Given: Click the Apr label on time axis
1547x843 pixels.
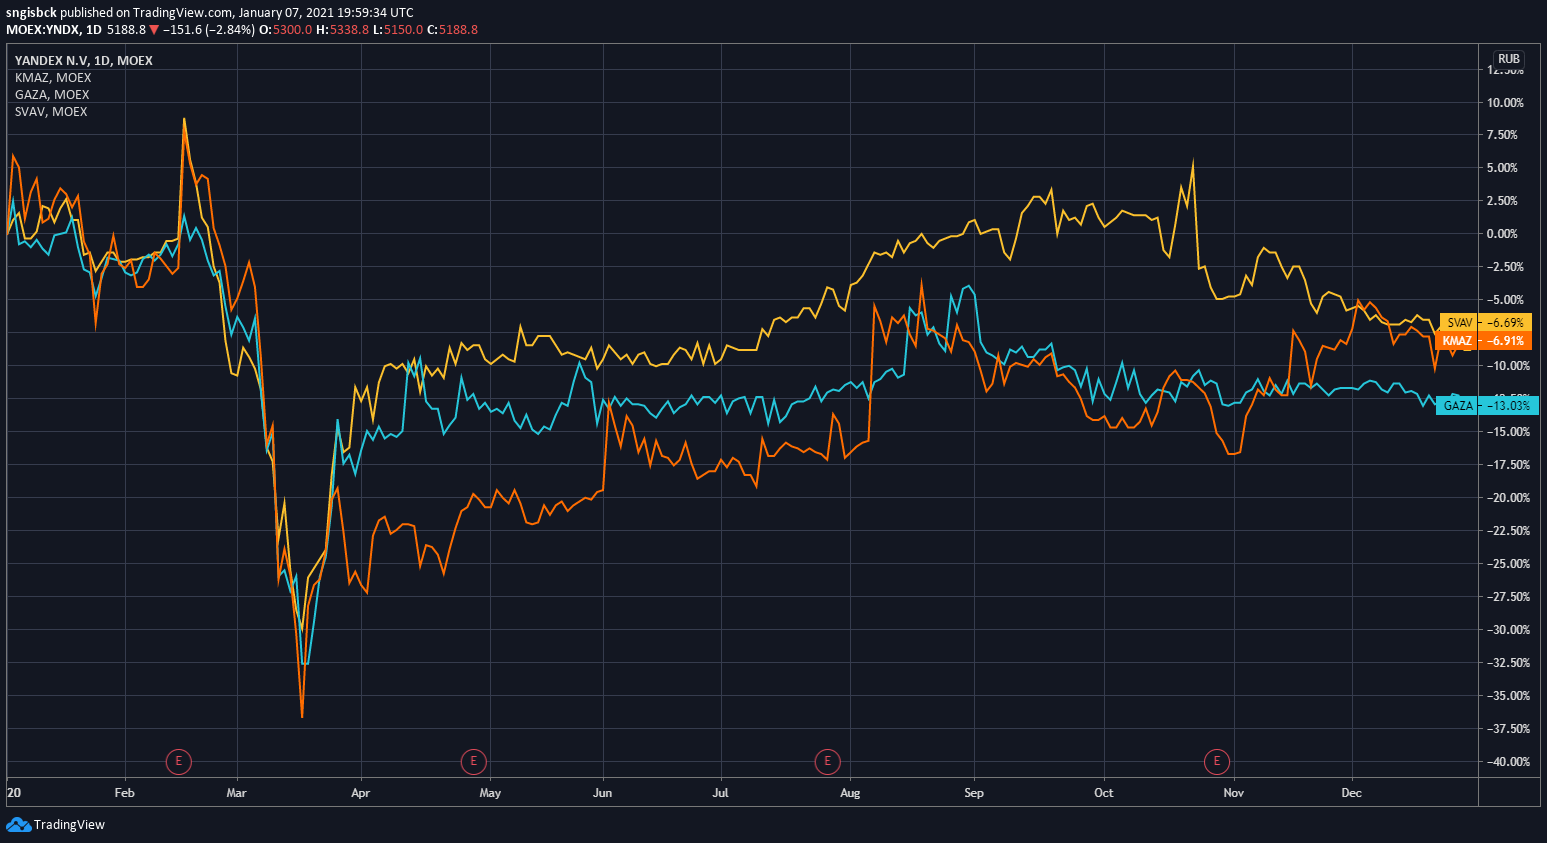Looking at the screenshot, I should [x=360, y=793].
